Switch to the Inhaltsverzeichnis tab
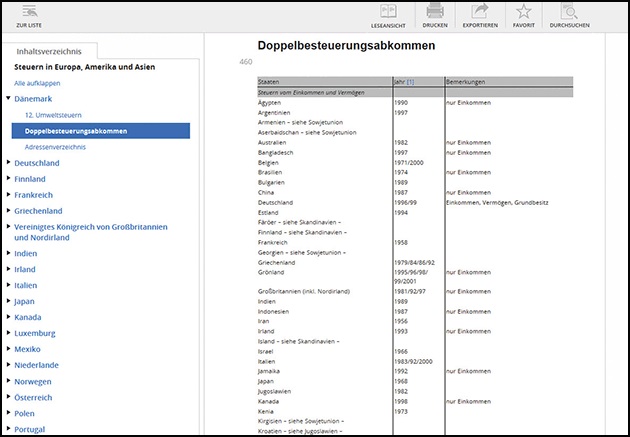630x437 pixels. (x=49, y=52)
